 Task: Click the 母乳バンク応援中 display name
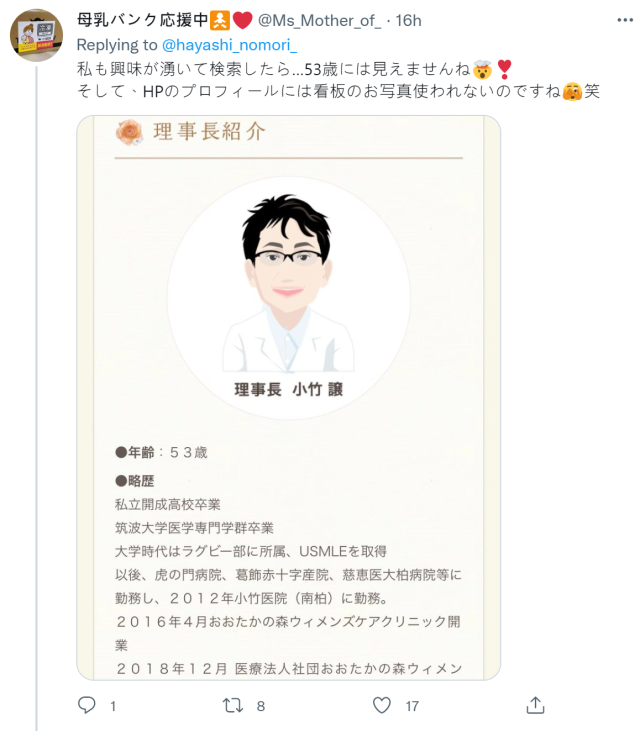pyautogui.click(x=142, y=20)
